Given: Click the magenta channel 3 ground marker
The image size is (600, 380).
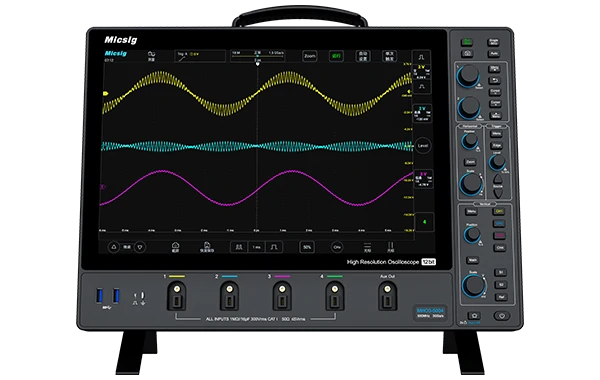Looking at the screenshot, I should (103, 187).
